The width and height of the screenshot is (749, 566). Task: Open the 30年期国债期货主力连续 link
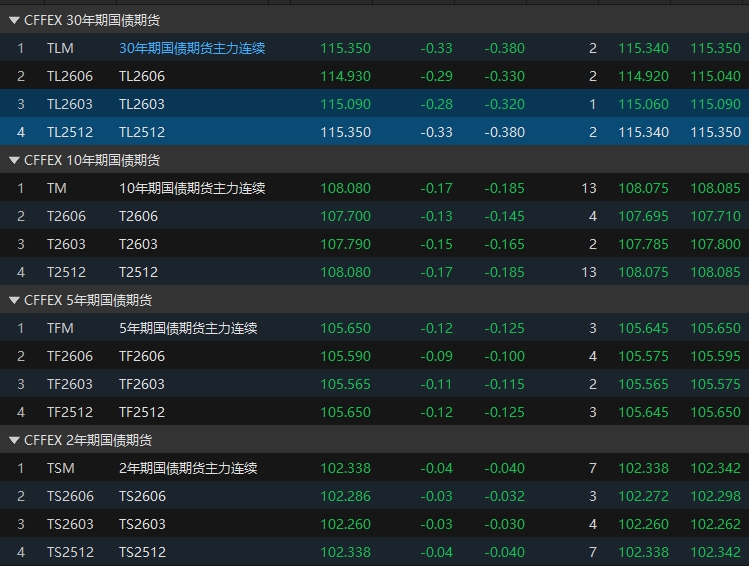click(x=192, y=48)
